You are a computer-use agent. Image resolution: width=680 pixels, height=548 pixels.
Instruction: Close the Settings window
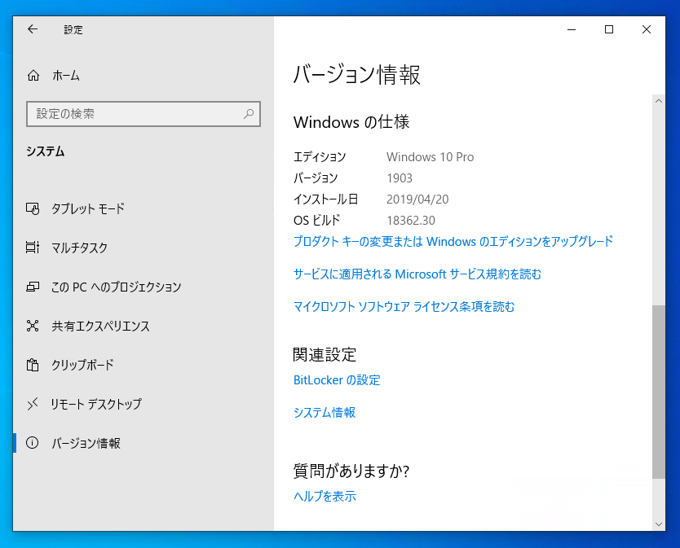click(646, 29)
